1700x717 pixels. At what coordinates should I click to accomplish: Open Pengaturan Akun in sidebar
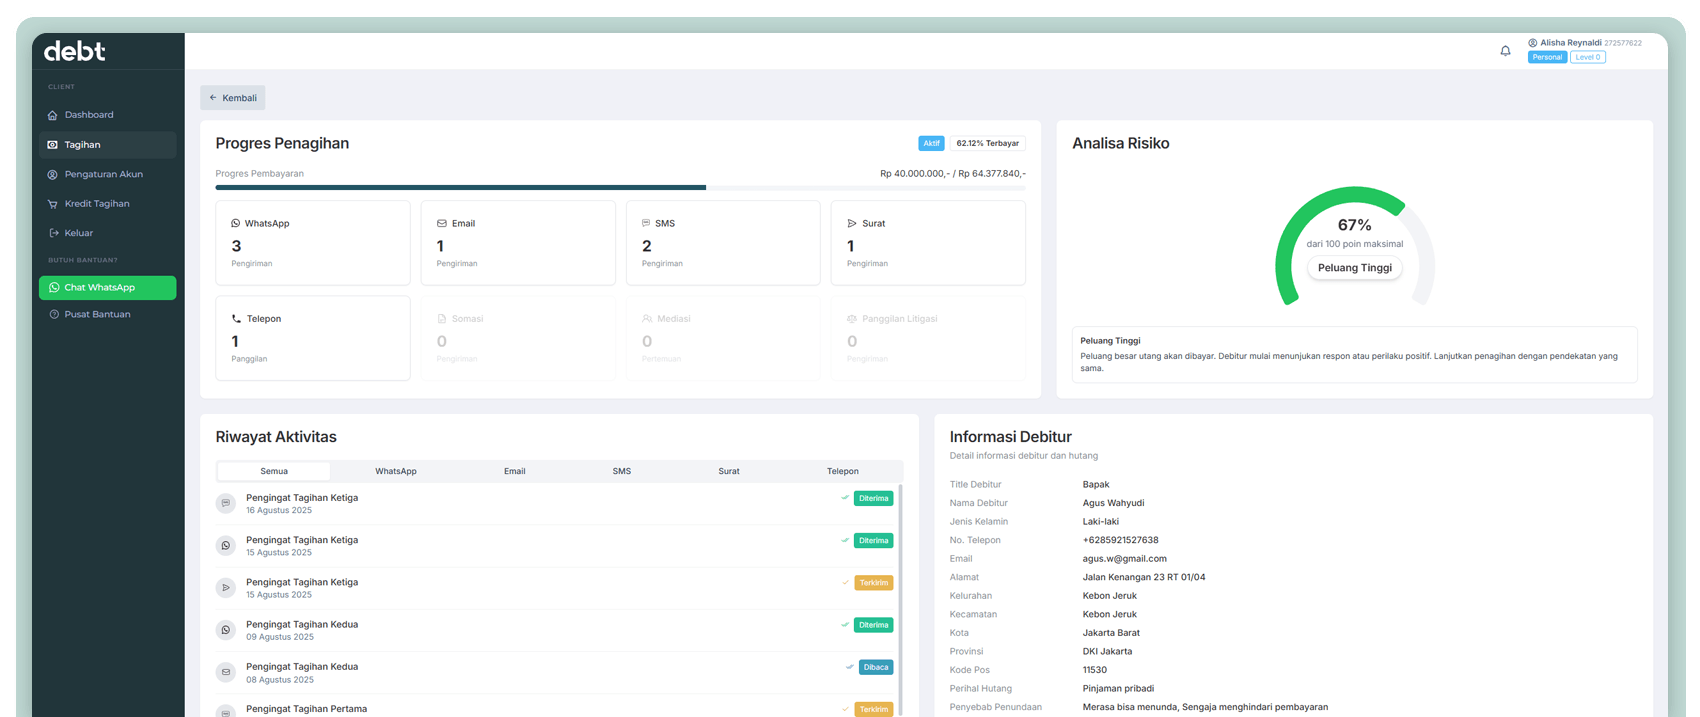tap(103, 174)
